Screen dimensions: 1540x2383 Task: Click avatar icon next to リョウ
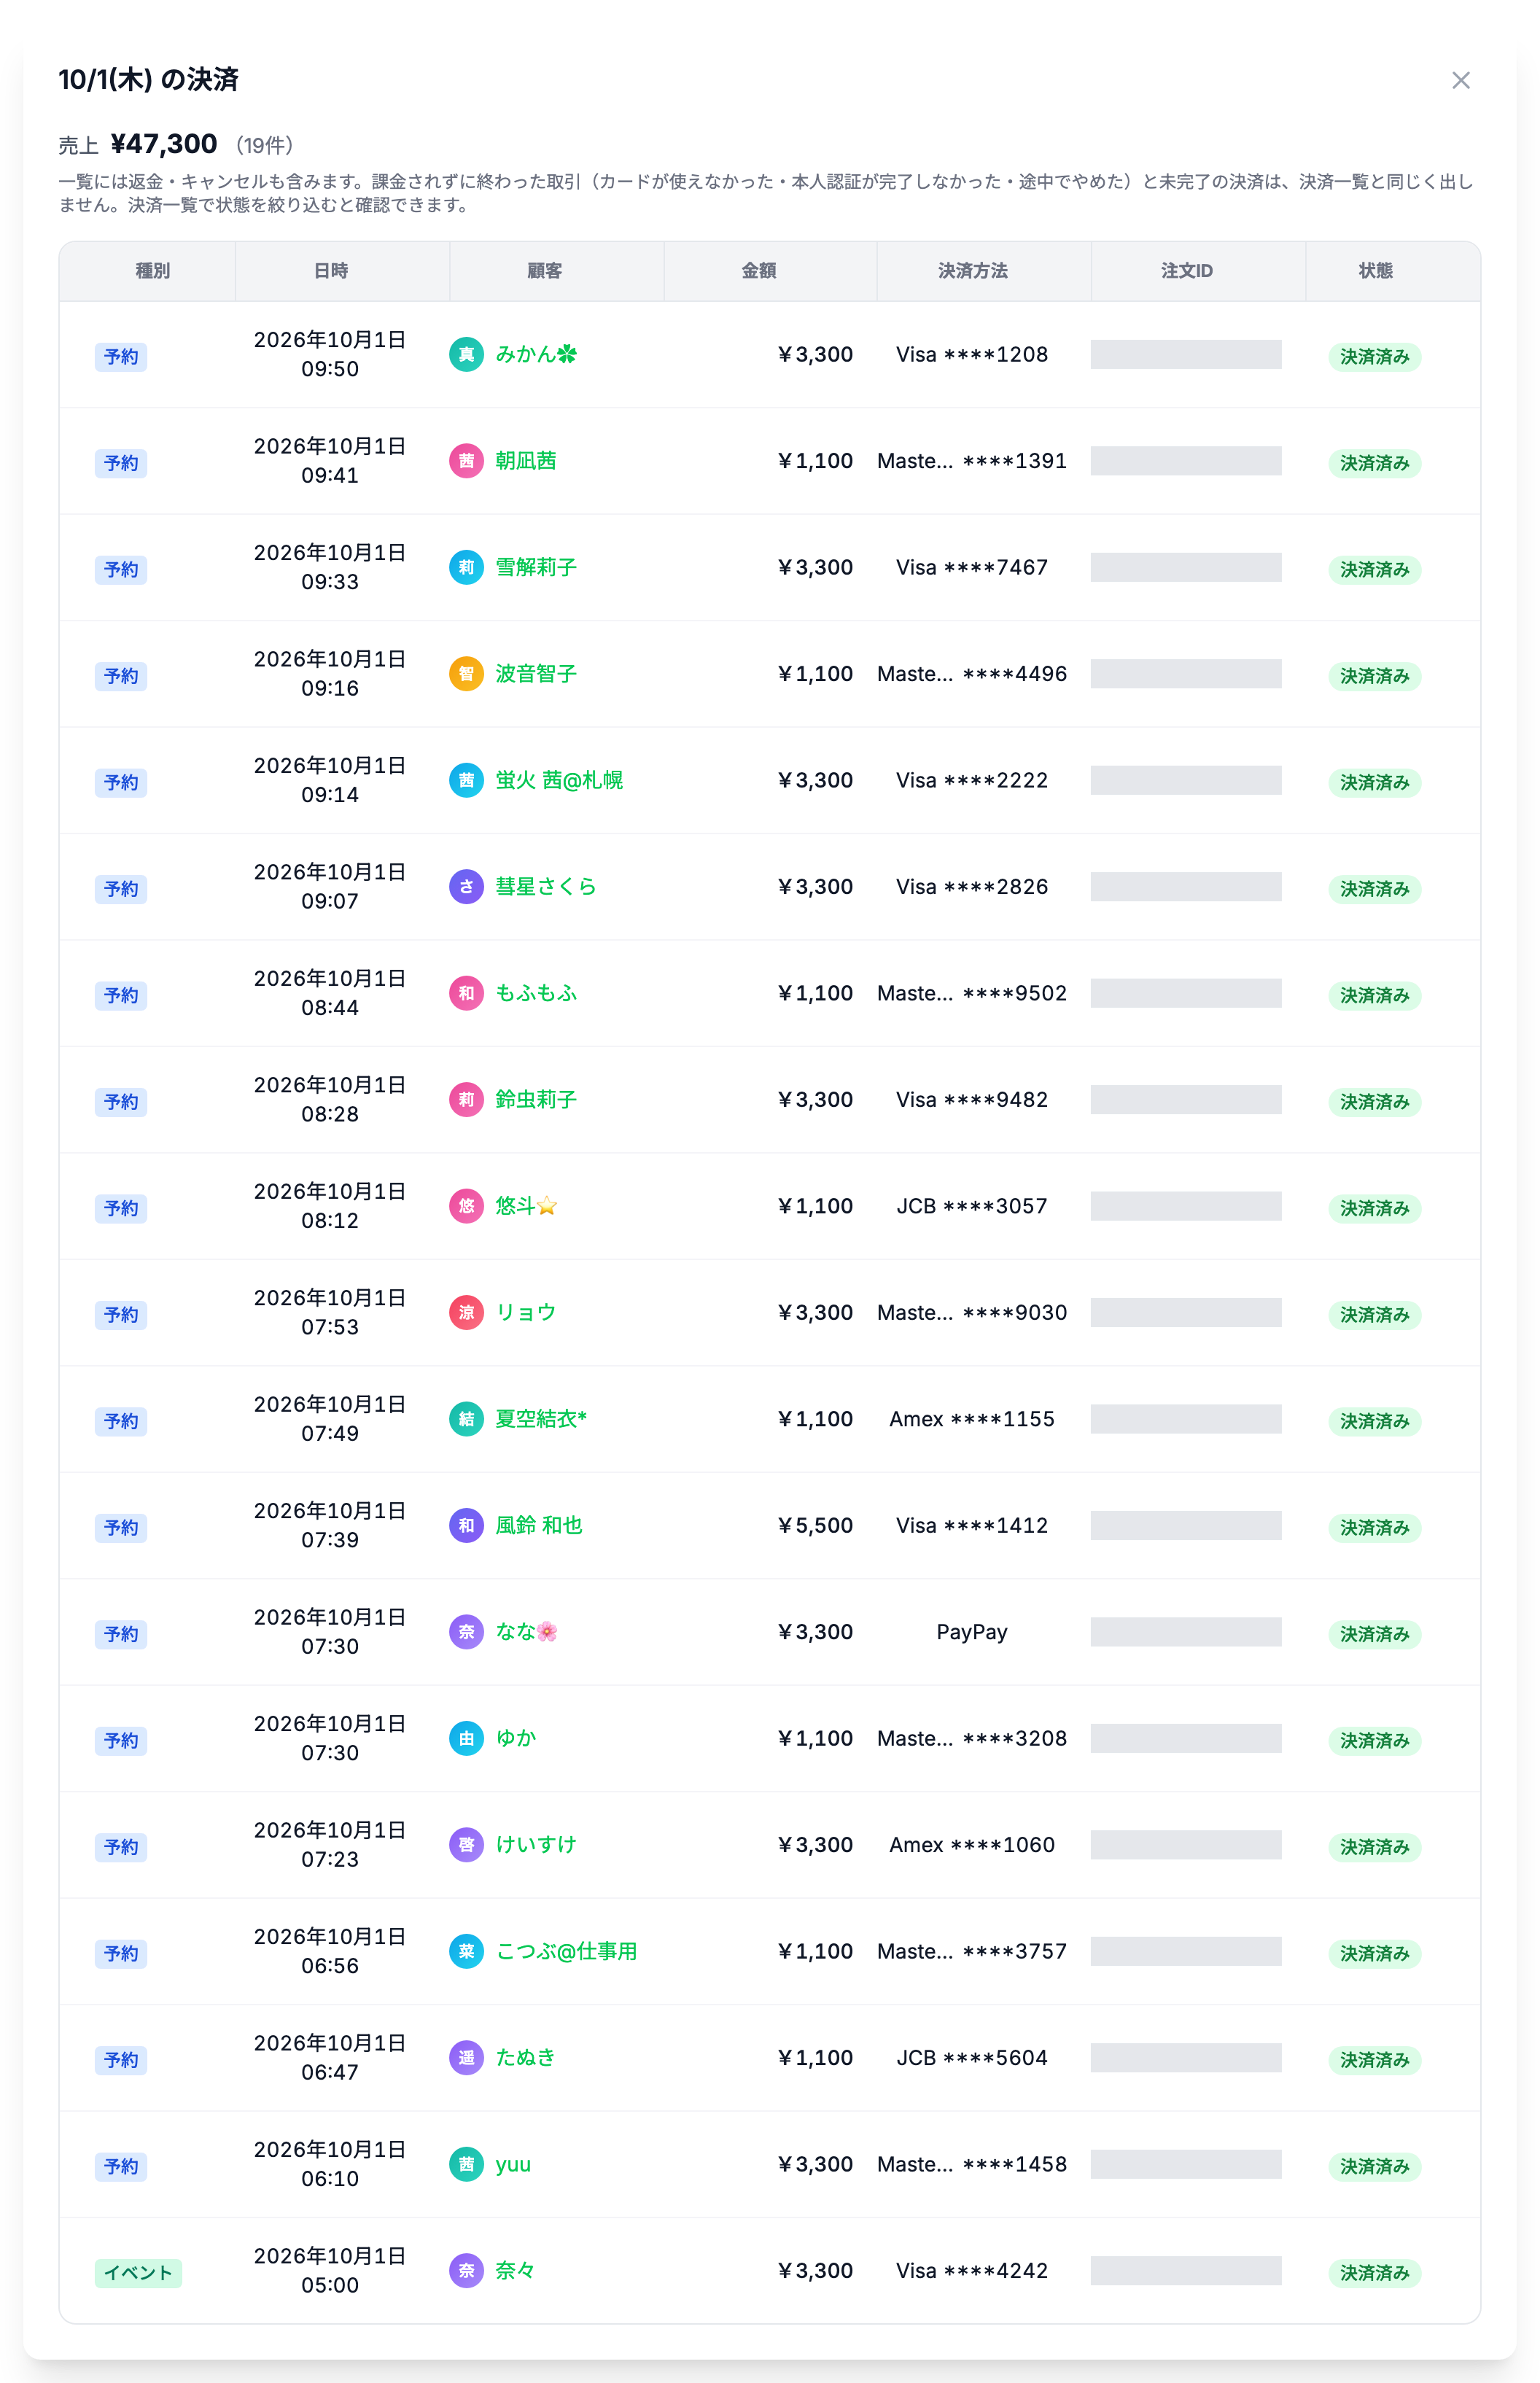click(466, 1313)
